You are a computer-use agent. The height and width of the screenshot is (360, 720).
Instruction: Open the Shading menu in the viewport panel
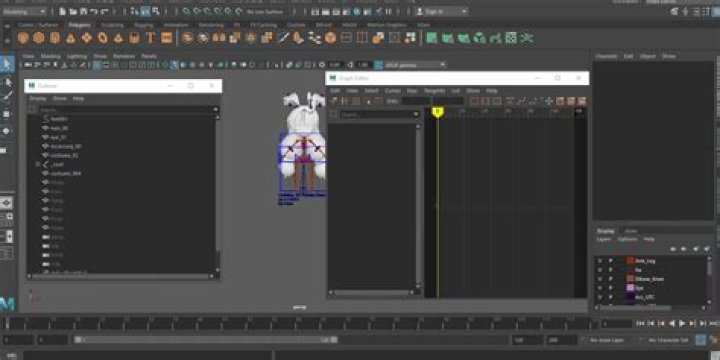(51, 56)
